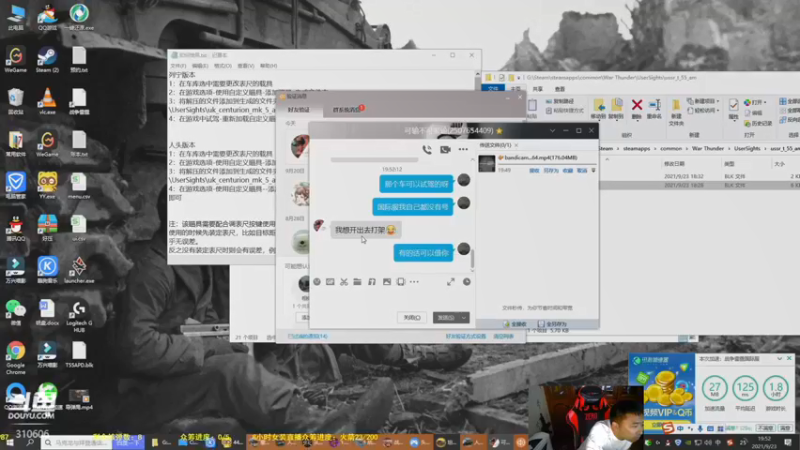Click save all as button in file transfer panel

(552, 324)
